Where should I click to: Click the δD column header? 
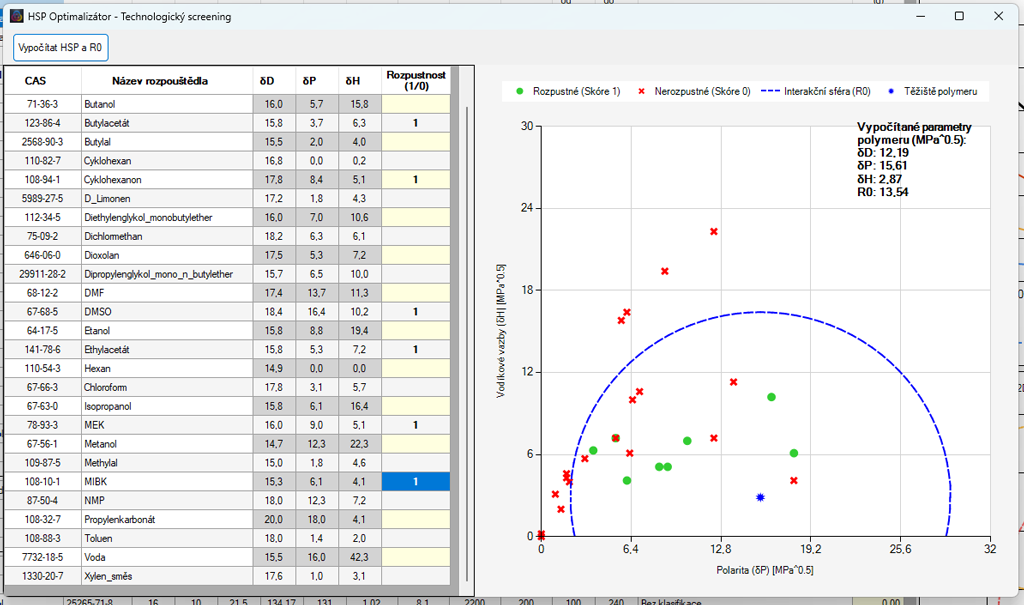point(274,81)
